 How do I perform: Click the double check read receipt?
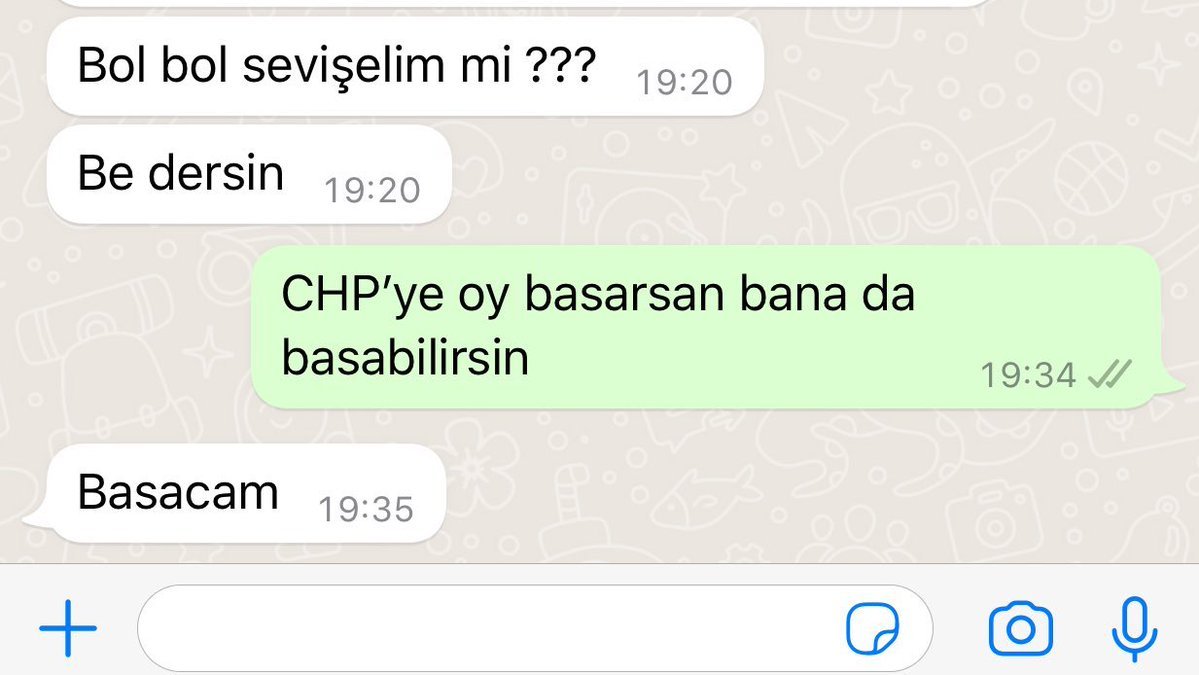click(1109, 375)
